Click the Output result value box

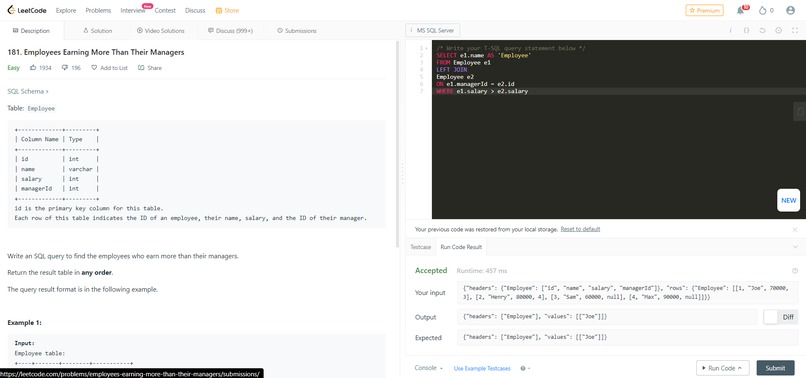point(607,317)
